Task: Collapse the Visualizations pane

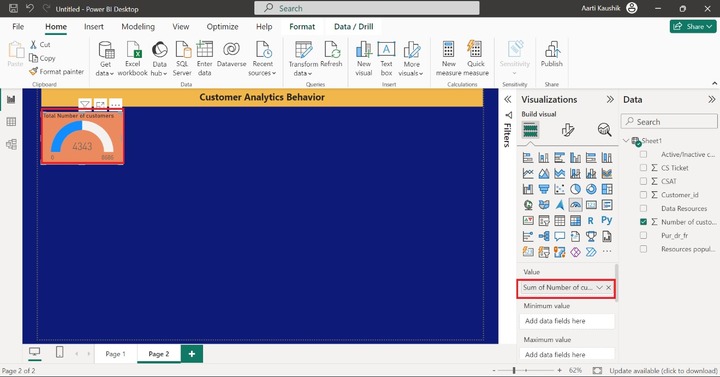Action: [610, 99]
